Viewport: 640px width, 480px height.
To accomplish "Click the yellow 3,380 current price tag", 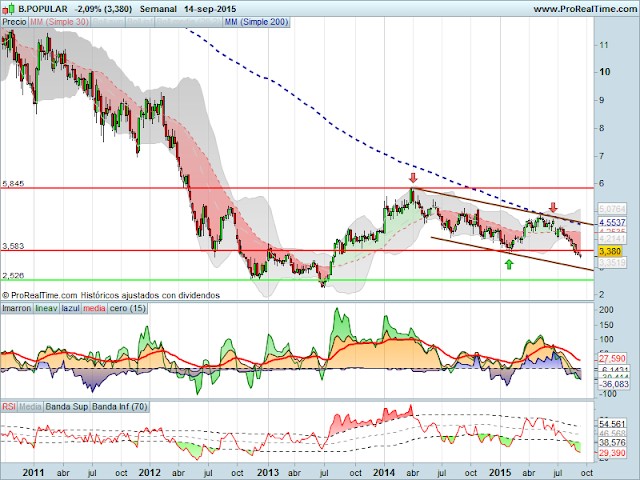I will [x=610, y=251].
